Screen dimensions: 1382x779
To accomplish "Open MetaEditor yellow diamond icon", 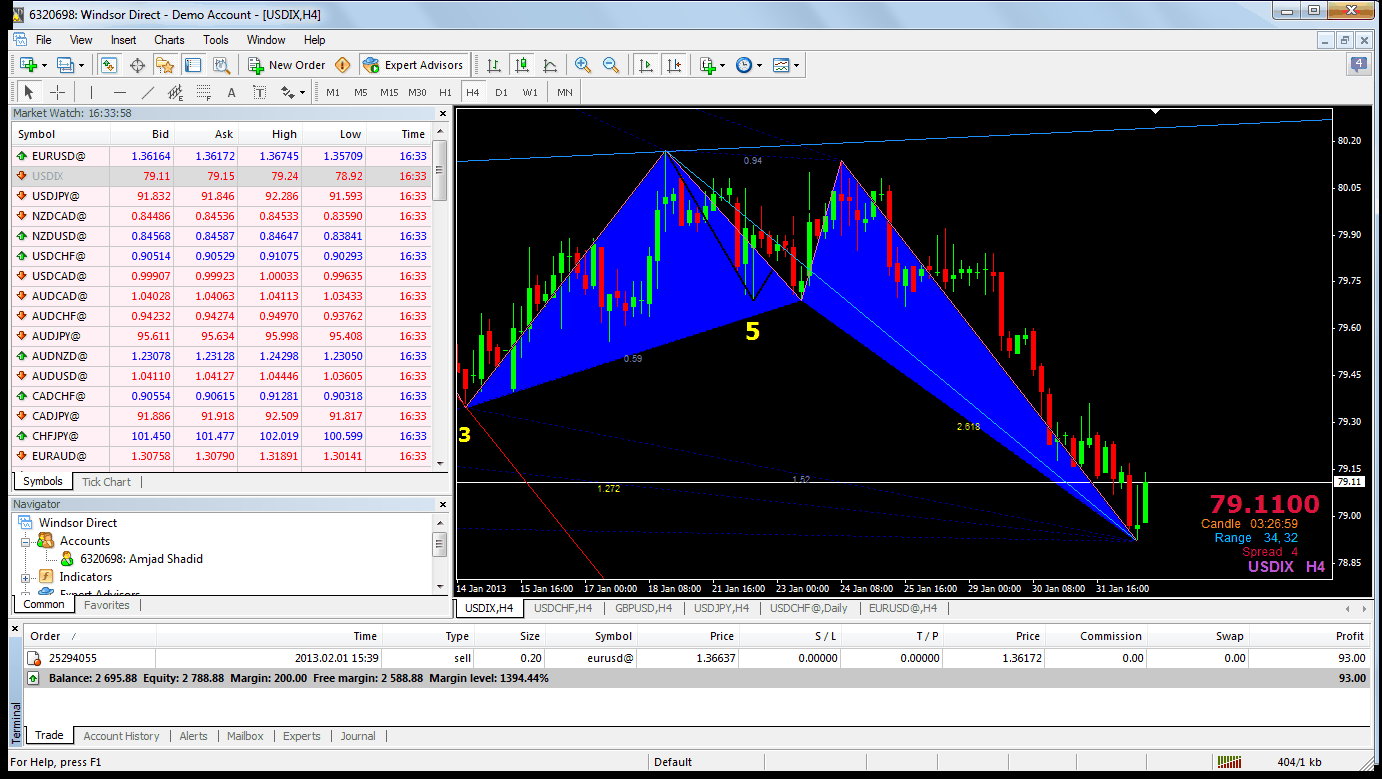I will [x=343, y=65].
